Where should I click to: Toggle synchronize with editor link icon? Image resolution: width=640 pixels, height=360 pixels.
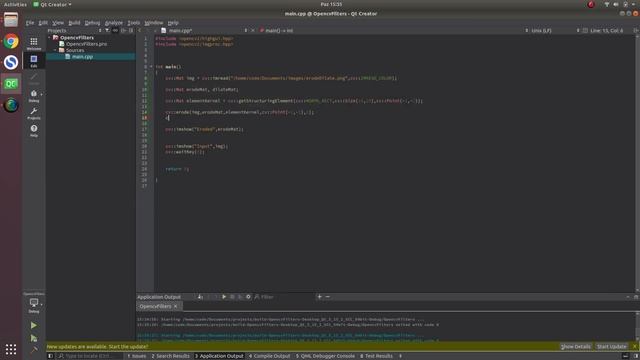[116, 31]
